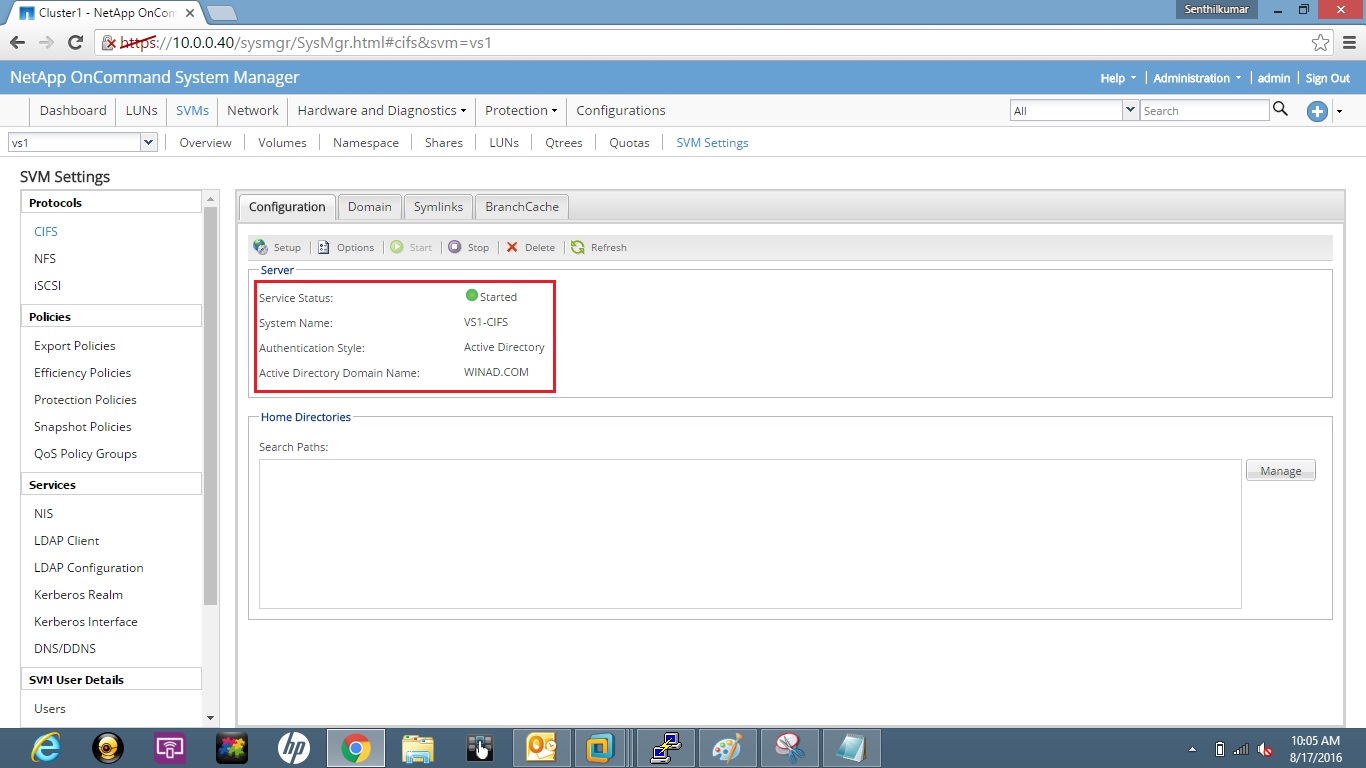
Task: Click the search magnifier icon
Action: (x=1281, y=110)
